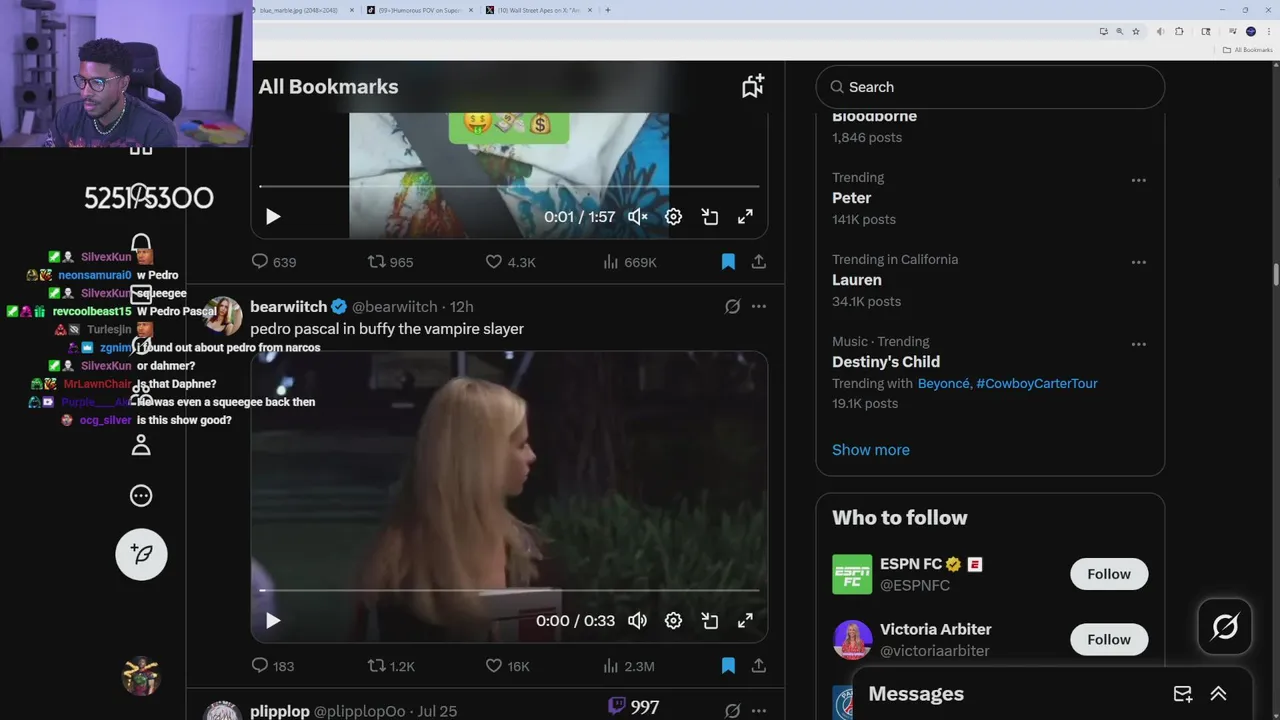The width and height of the screenshot is (1280, 720).
Task: Open bearwiitch profile avatar
Action: pyautogui.click(x=223, y=315)
